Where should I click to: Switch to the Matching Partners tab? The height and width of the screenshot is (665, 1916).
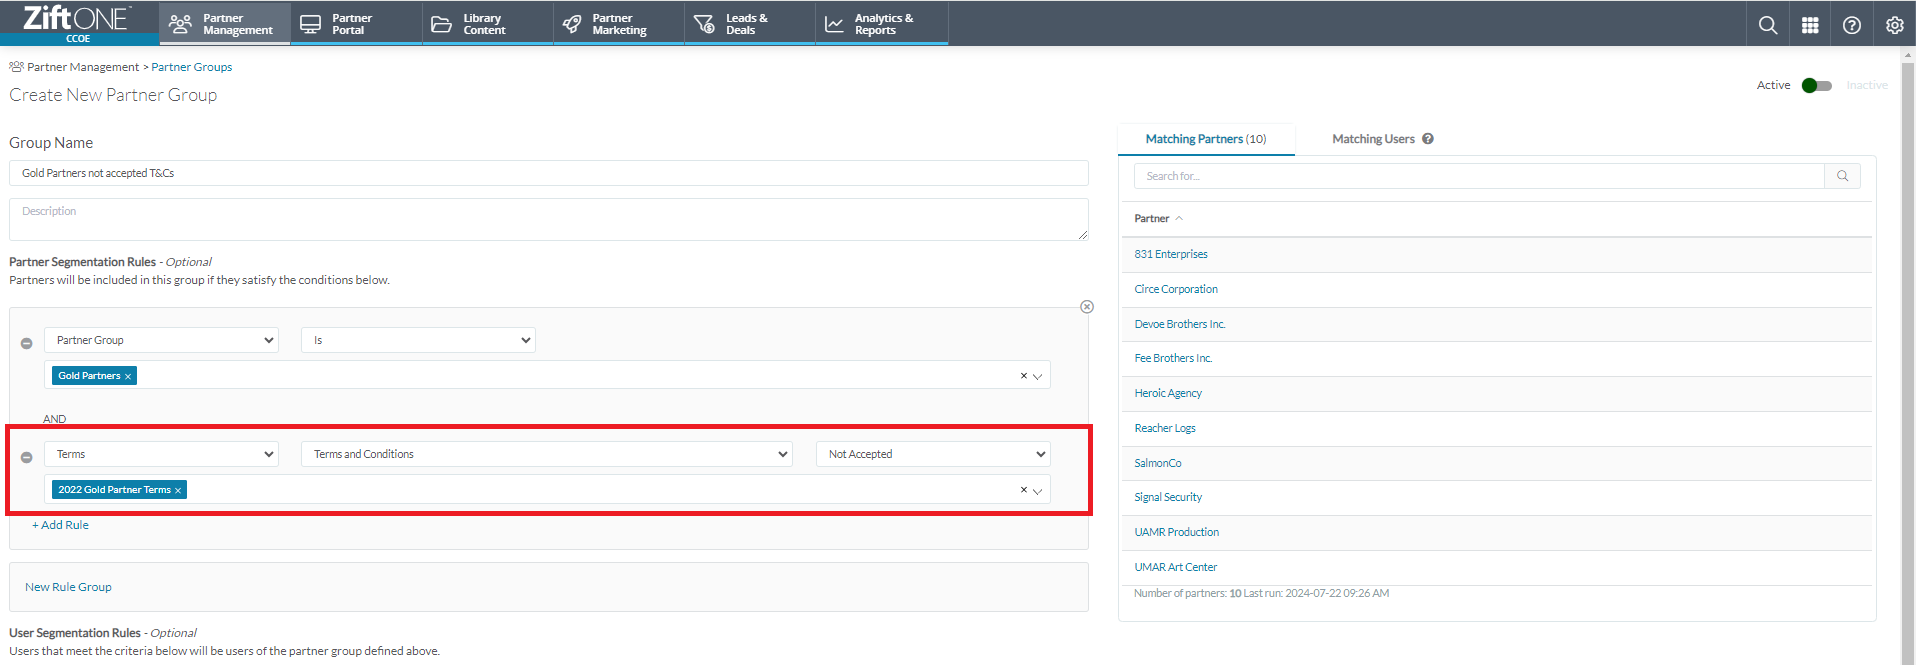[x=1206, y=139]
